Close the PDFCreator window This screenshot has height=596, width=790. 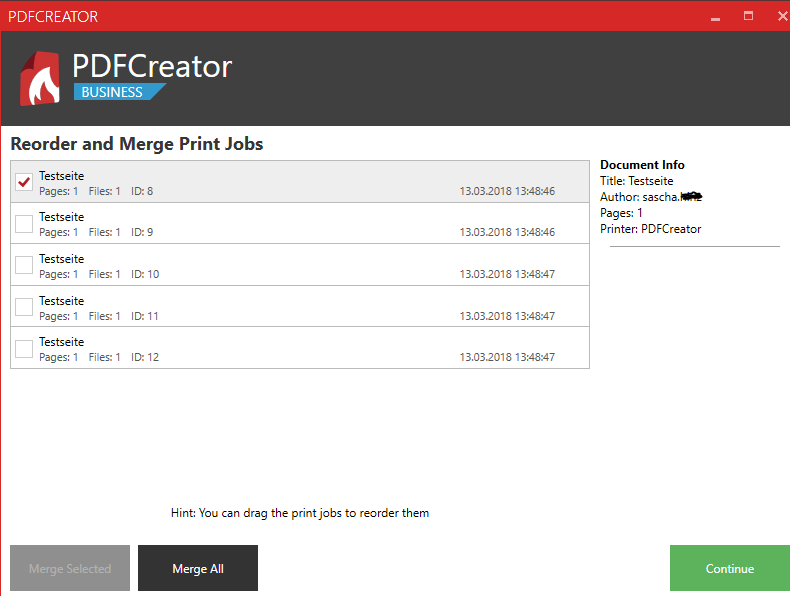point(782,16)
